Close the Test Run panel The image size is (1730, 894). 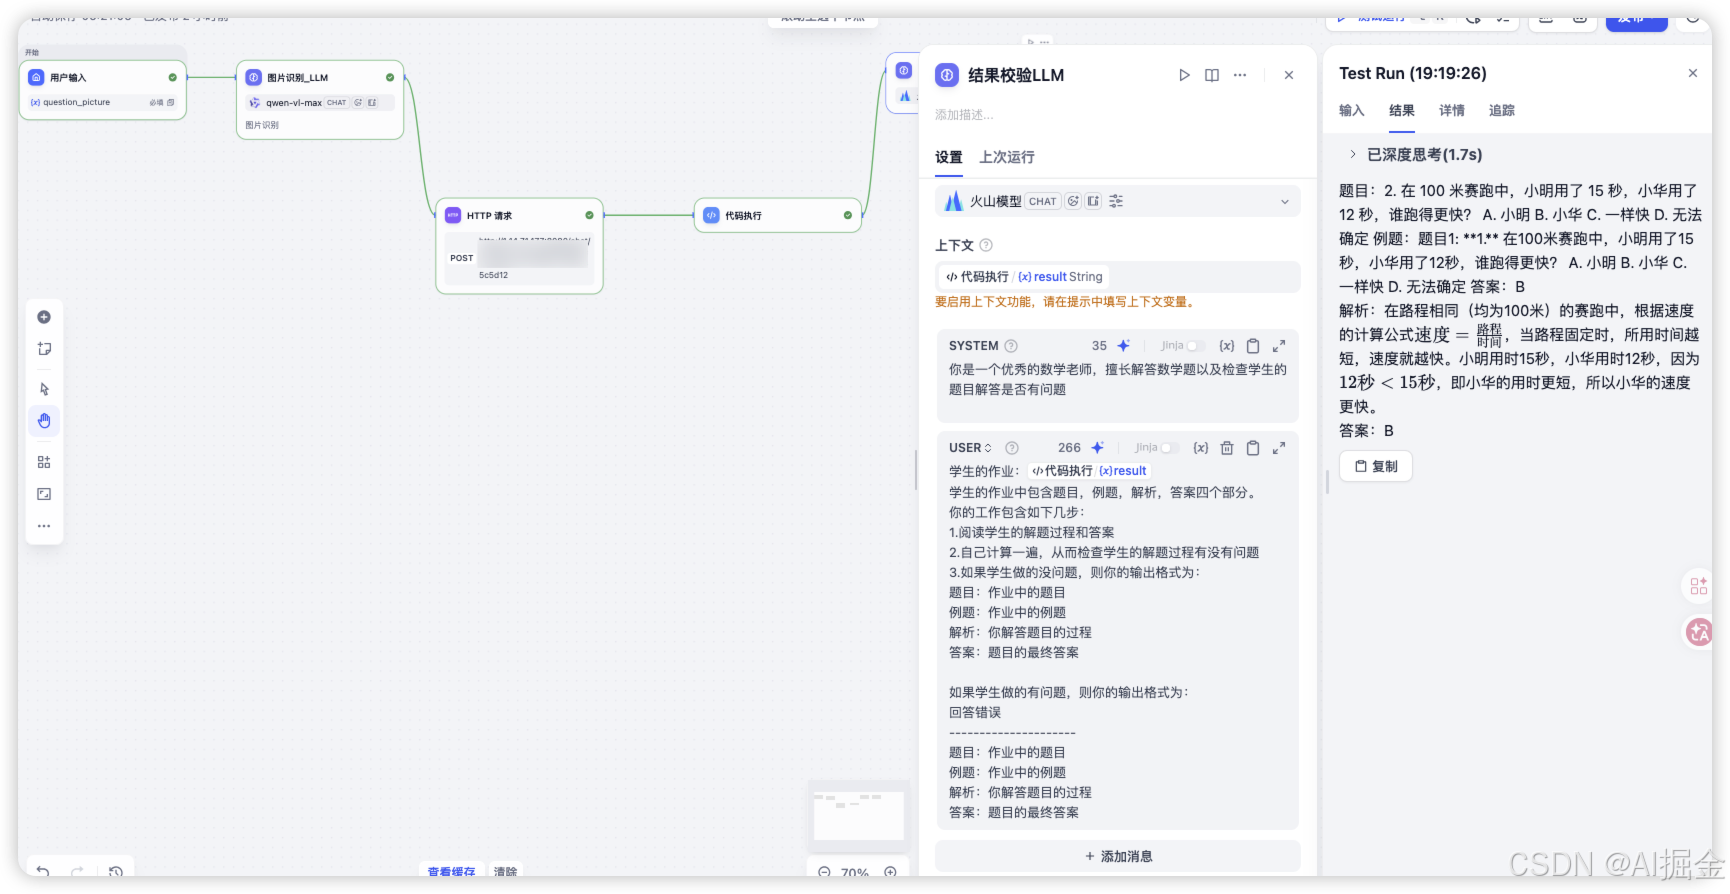coord(1693,73)
